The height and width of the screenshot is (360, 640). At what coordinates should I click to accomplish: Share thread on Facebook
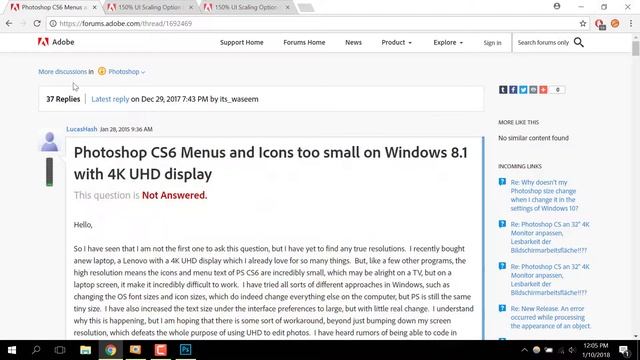[x=513, y=90]
